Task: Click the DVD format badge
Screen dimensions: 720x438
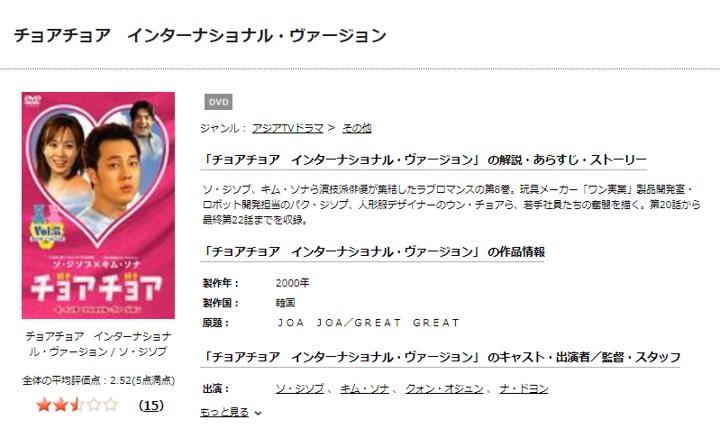Action: pos(218,102)
